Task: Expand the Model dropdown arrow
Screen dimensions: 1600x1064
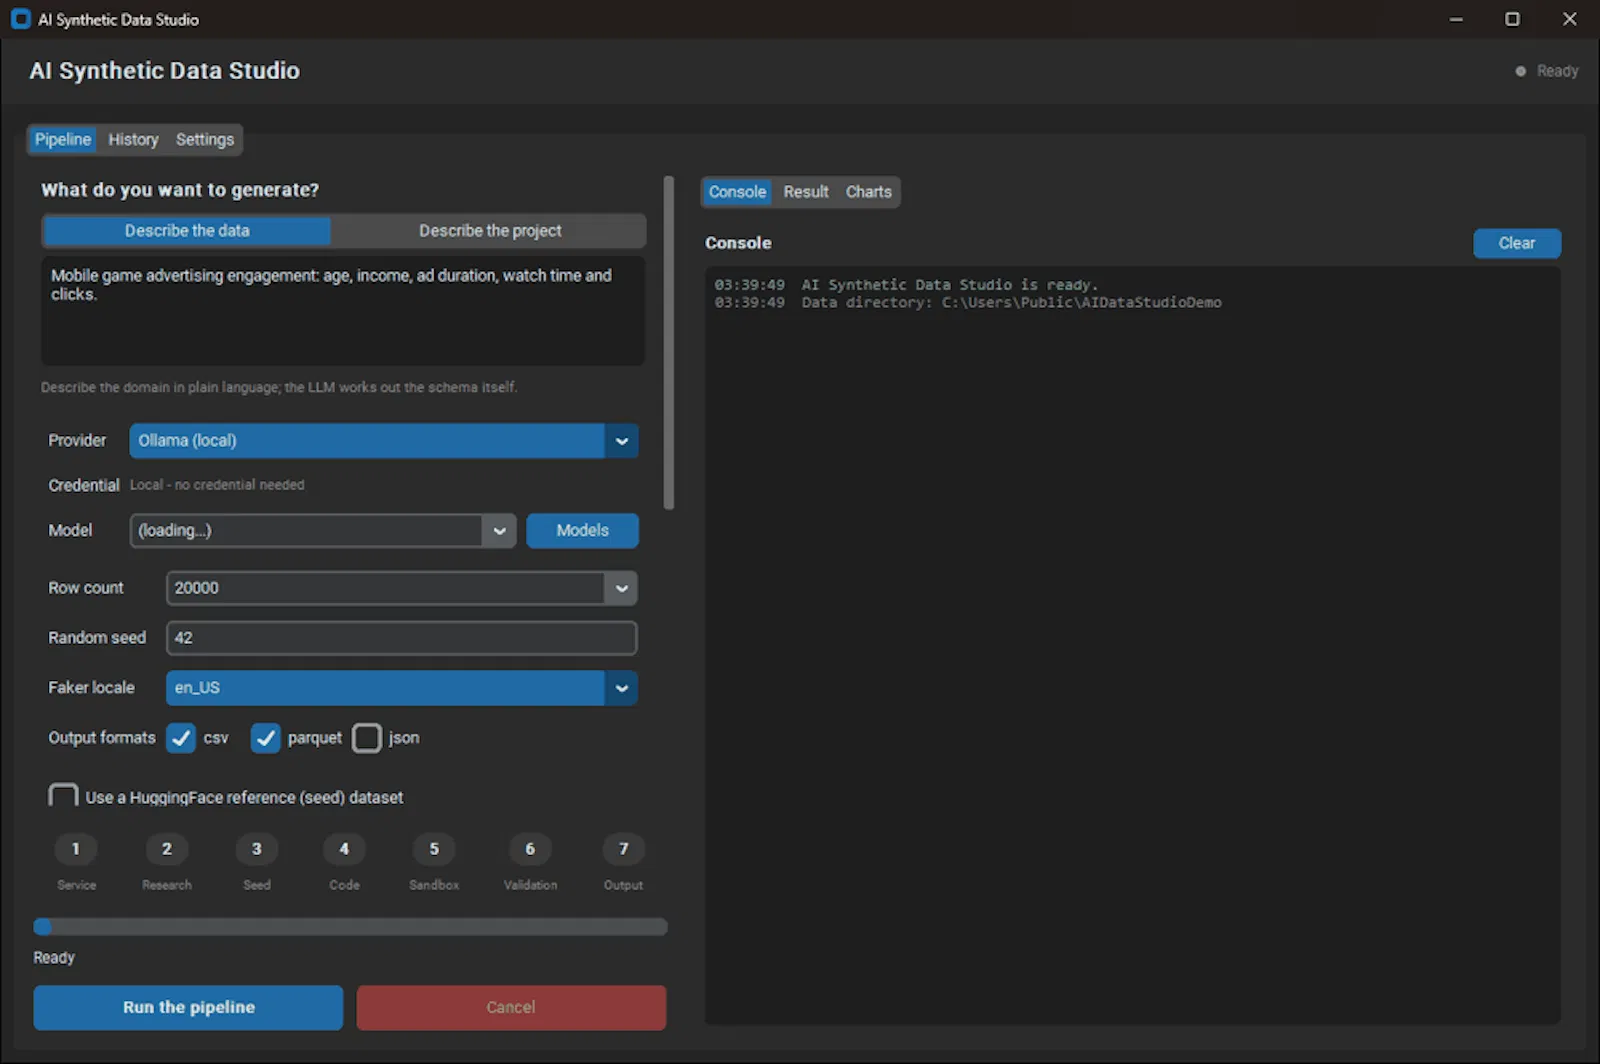Action: pyautogui.click(x=499, y=531)
